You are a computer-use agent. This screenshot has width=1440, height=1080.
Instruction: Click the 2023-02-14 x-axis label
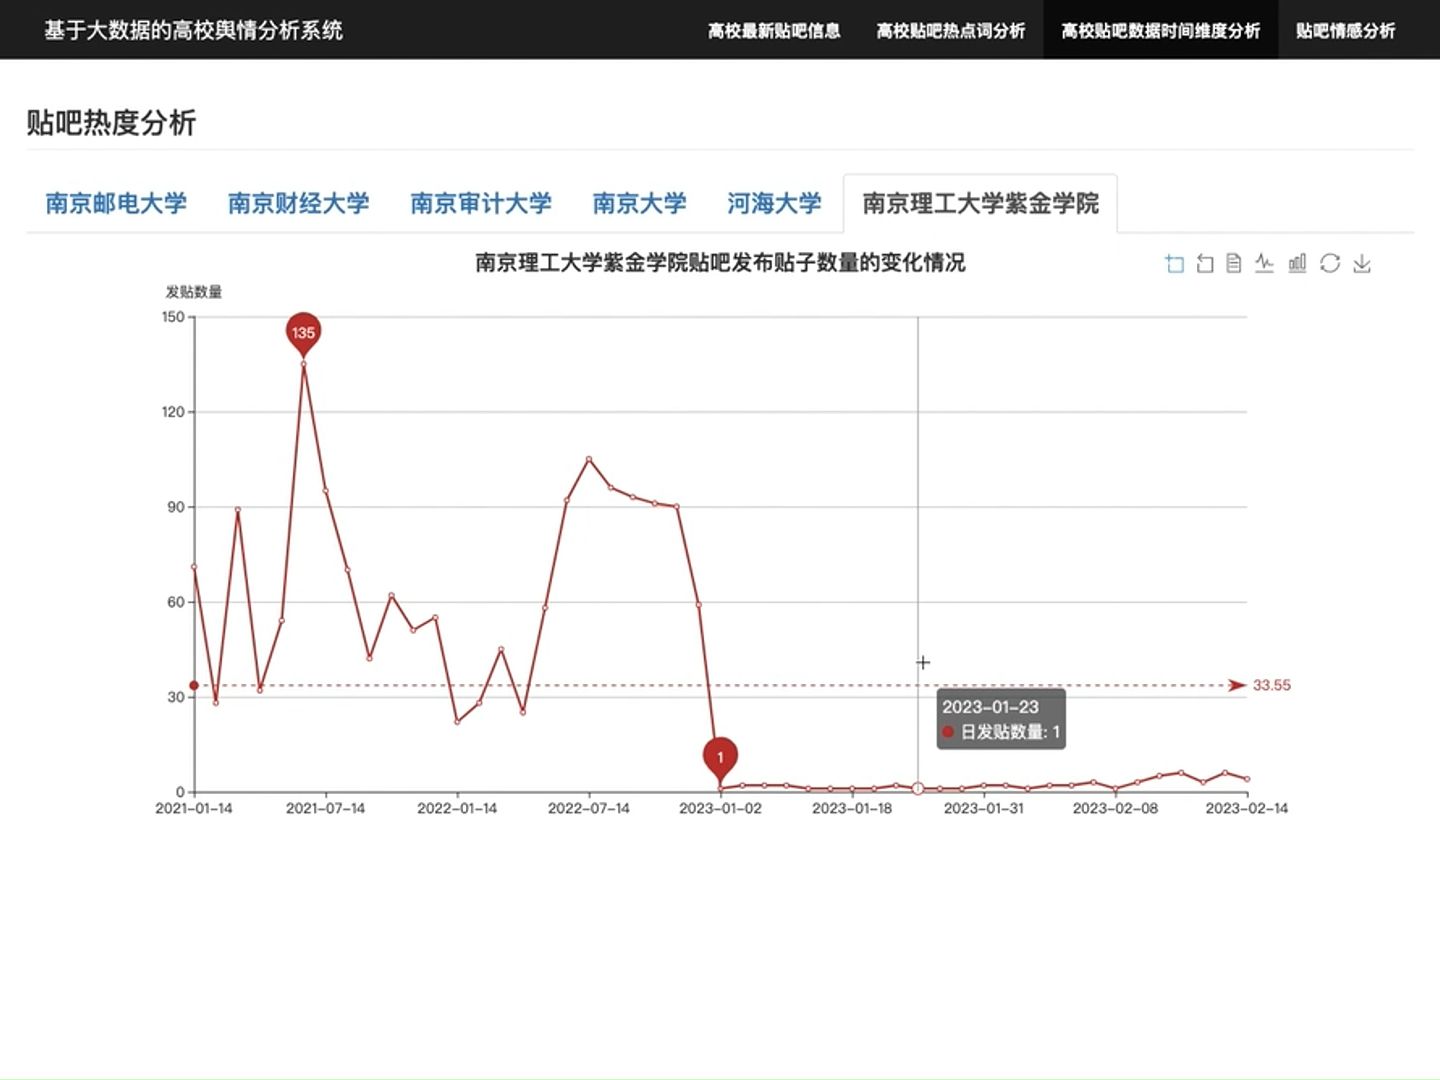click(1247, 808)
